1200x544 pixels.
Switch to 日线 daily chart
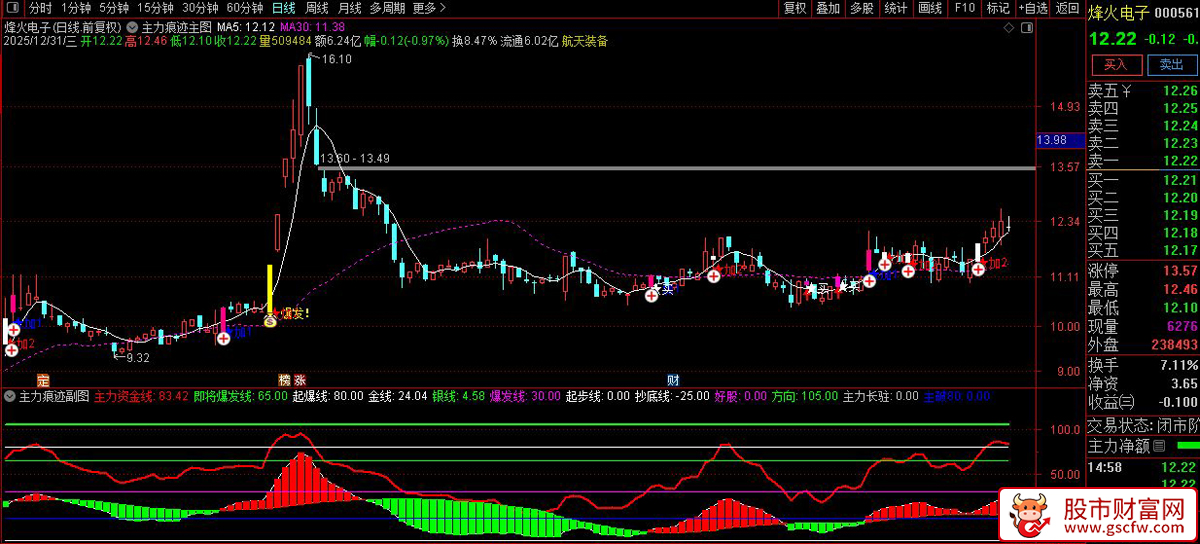tap(284, 8)
